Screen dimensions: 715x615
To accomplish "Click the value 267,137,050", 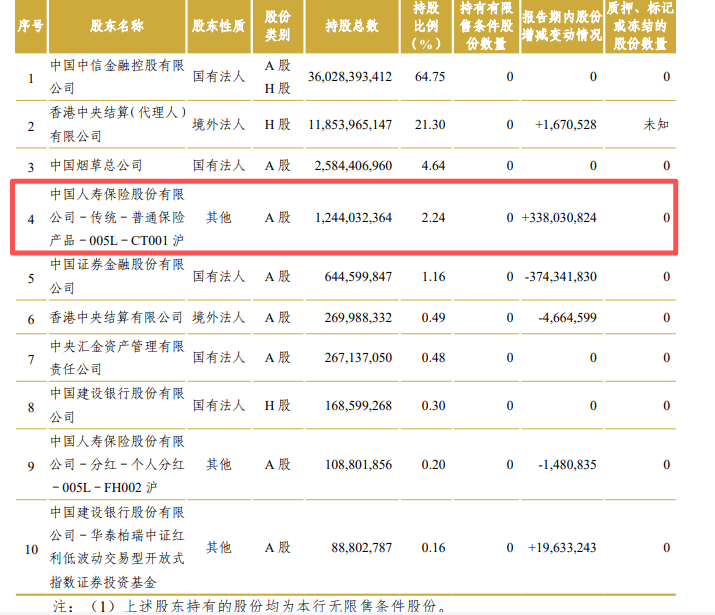I will pos(358,357).
